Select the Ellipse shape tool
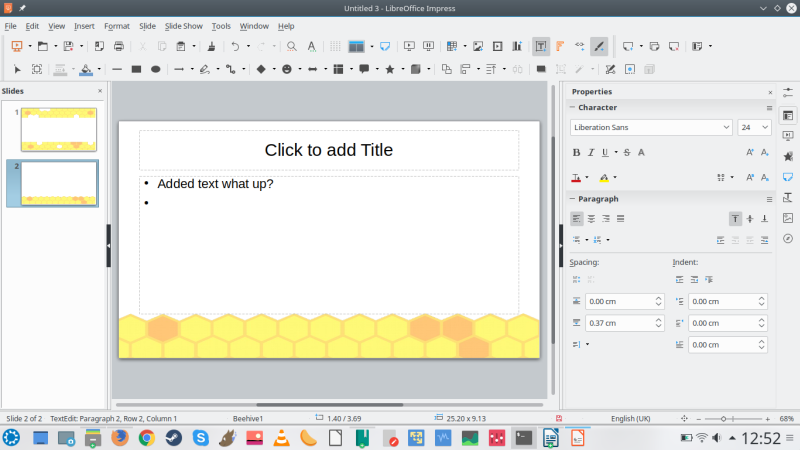800x450 pixels. [155, 69]
